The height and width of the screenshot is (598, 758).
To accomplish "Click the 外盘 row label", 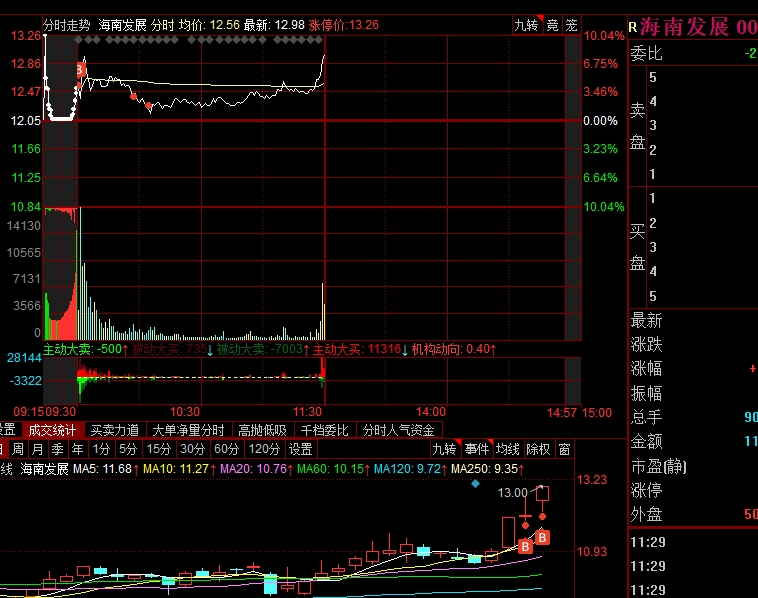I will tap(646, 514).
